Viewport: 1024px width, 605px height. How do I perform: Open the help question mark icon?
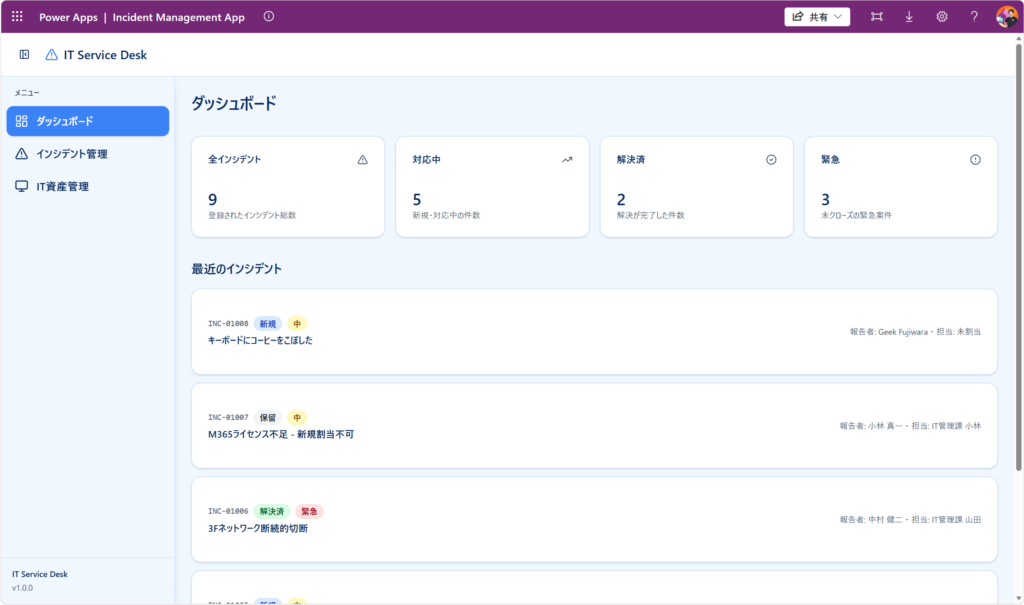[974, 17]
